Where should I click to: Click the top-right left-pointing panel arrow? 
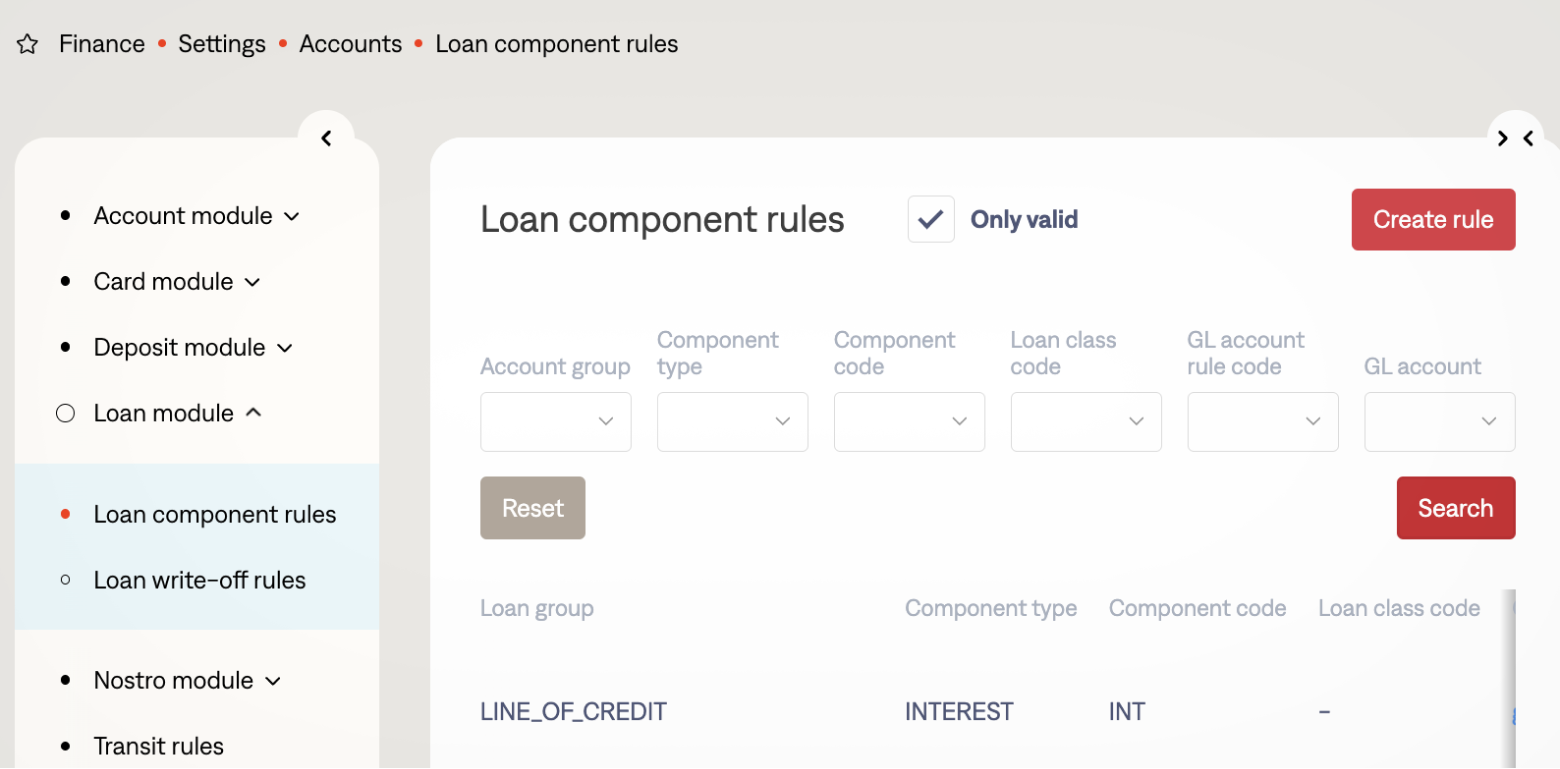(1528, 139)
